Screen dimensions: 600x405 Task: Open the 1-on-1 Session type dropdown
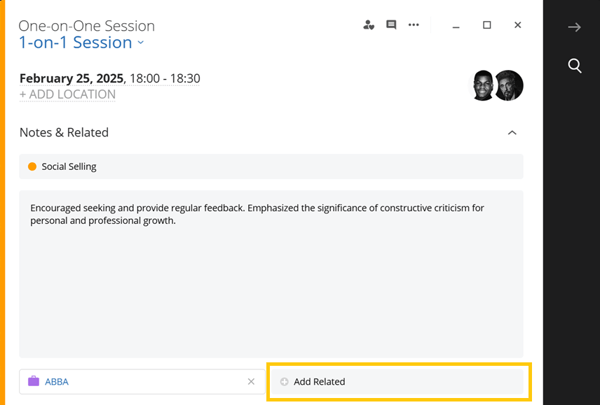(x=82, y=42)
